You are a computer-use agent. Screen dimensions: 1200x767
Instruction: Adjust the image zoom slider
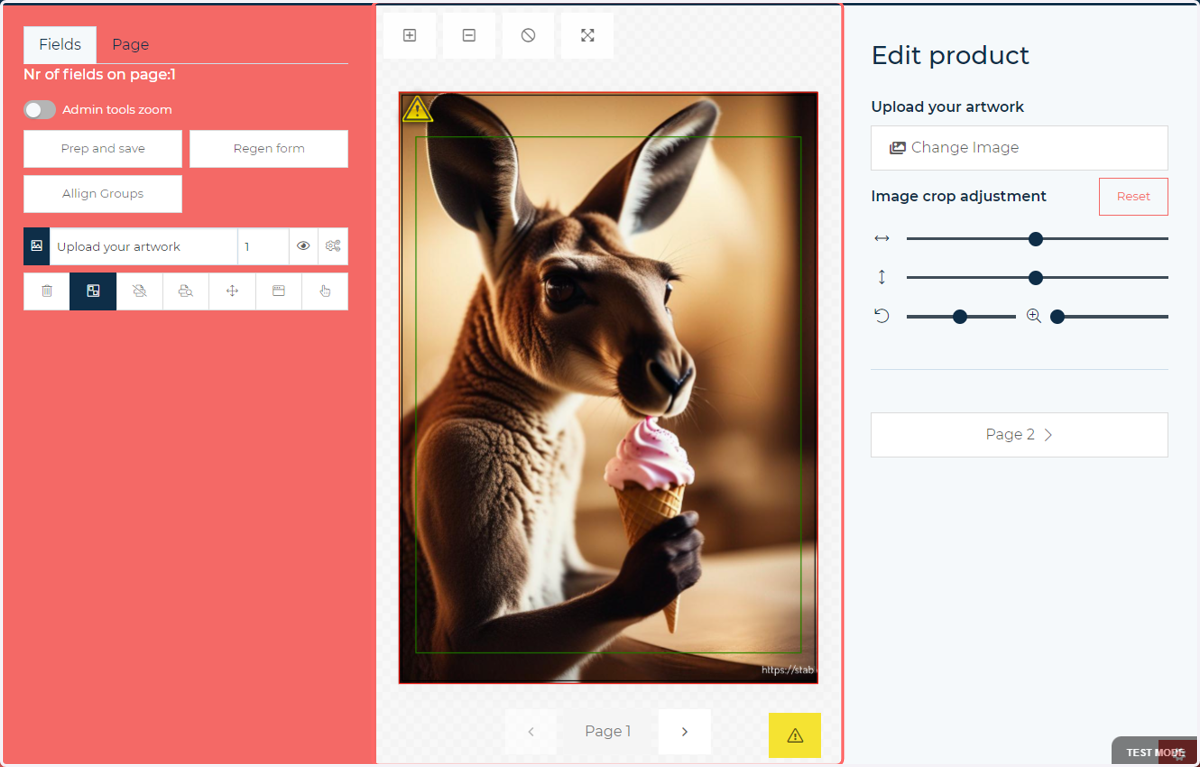pos(1109,317)
